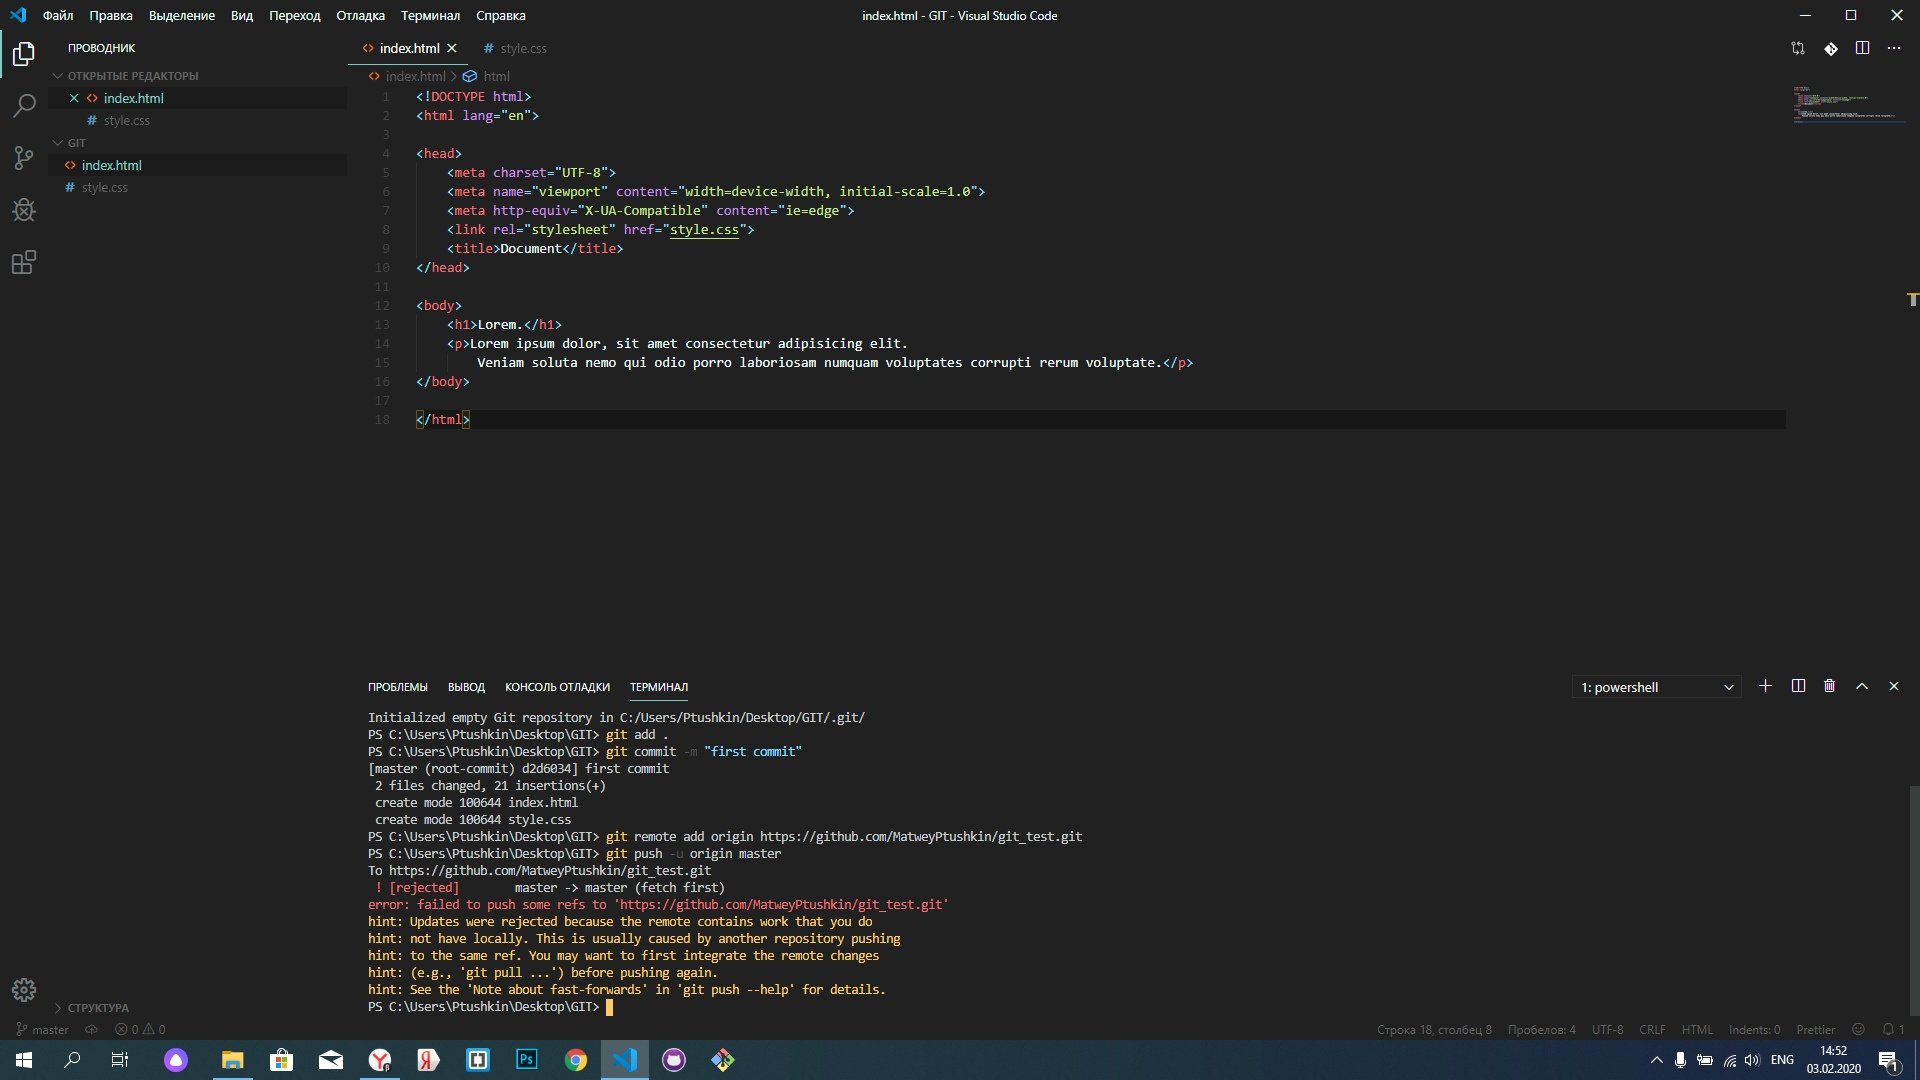1920x1080 pixels.
Task: Open the Выделение menu
Action: tap(182, 15)
